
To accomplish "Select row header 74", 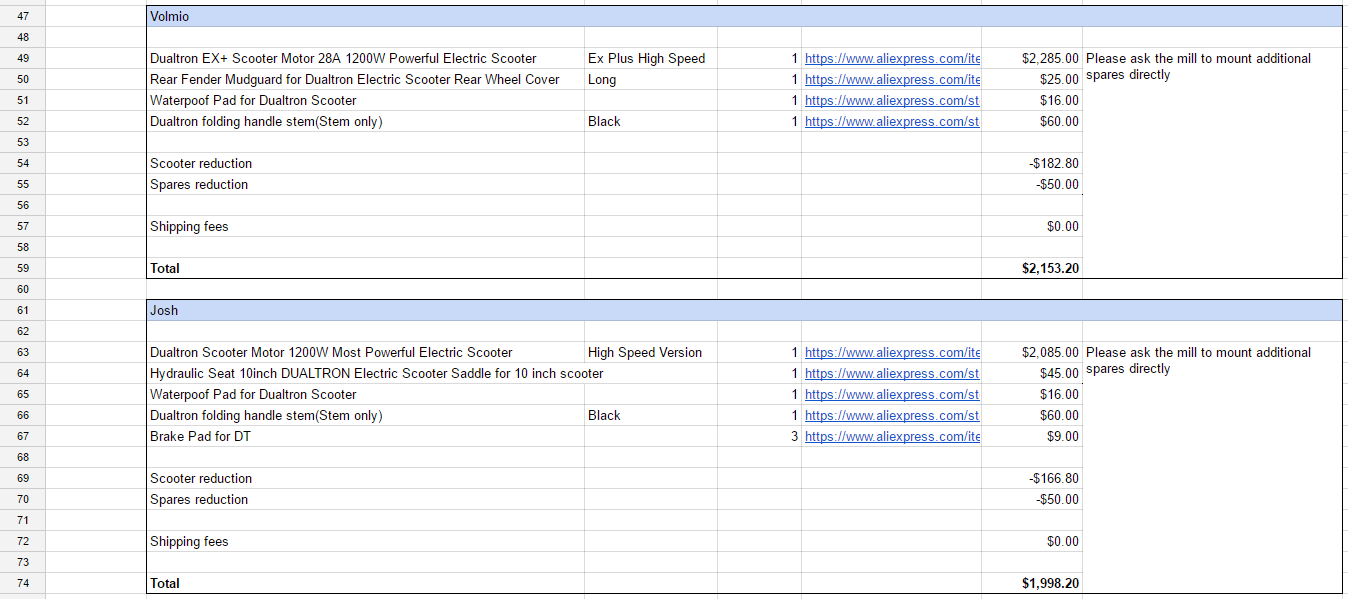I will pyautogui.click(x=23, y=583).
